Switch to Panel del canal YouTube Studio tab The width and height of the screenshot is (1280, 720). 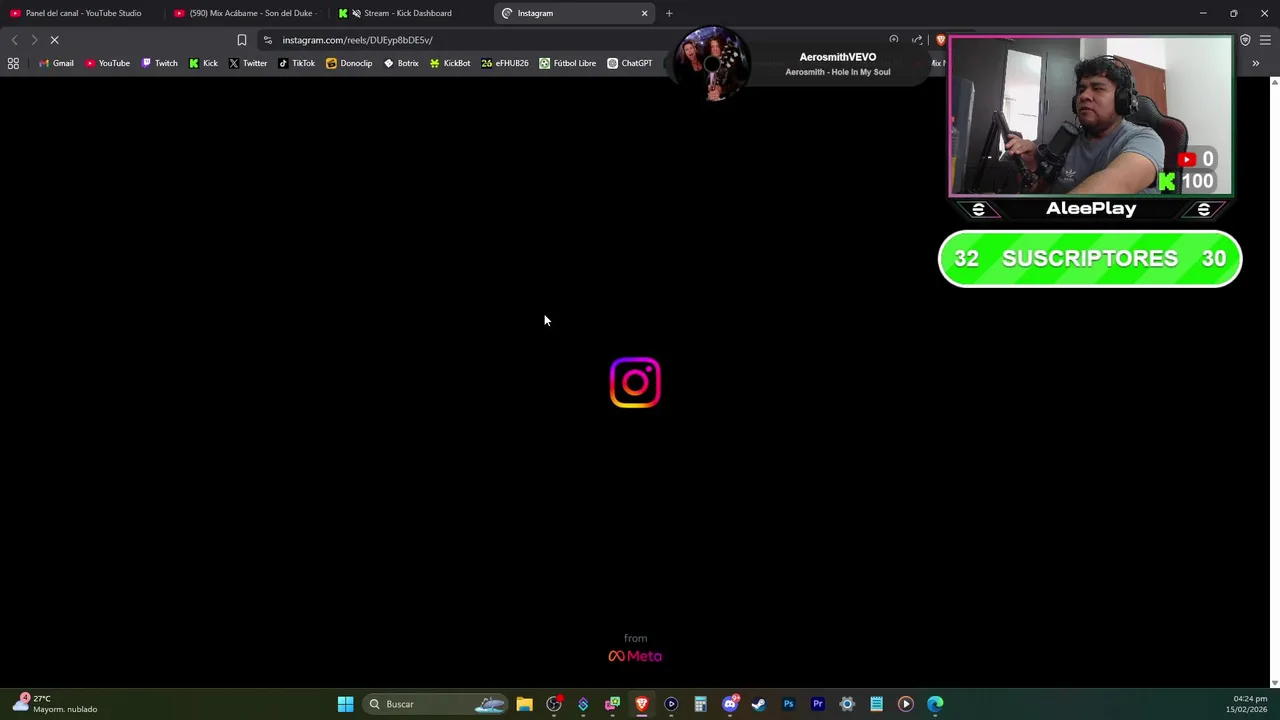click(82, 13)
